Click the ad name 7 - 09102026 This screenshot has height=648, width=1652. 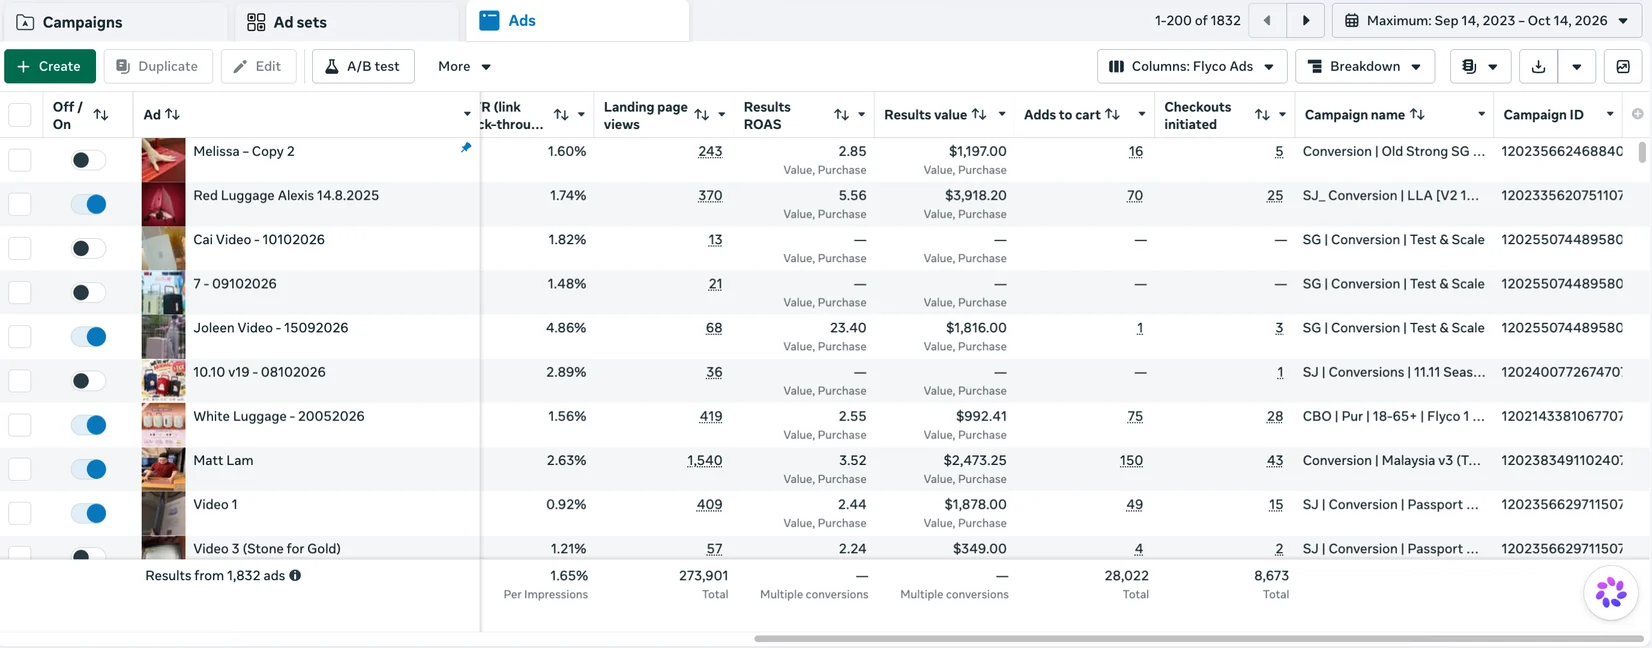234,284
